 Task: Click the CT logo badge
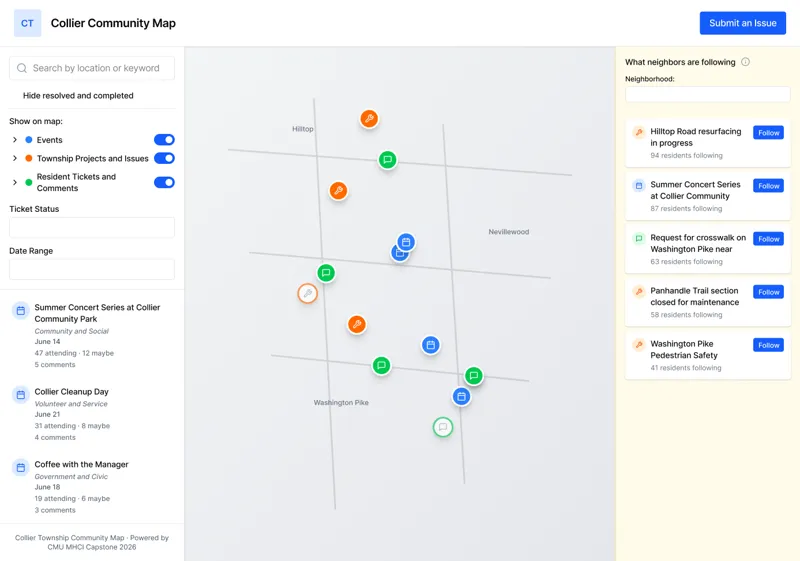(28, 23)
